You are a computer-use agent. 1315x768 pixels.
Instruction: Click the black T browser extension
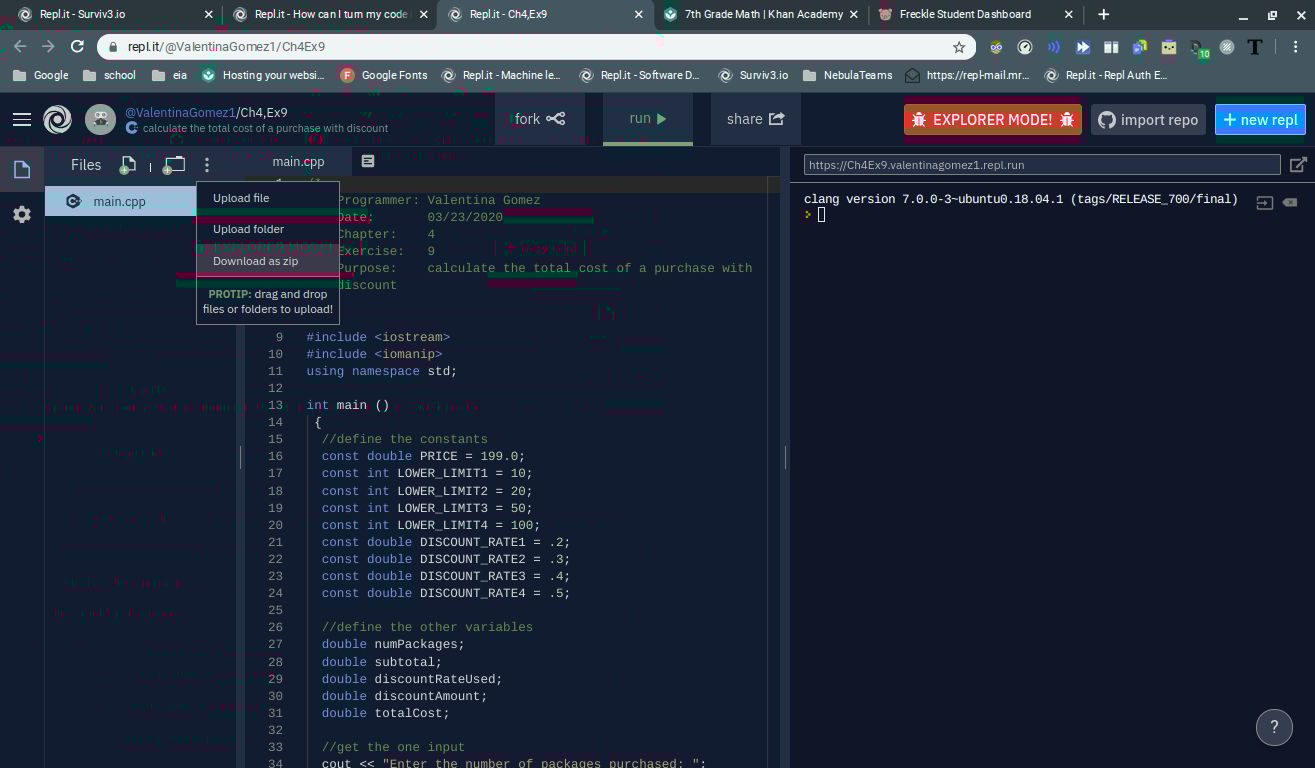(1255, 47)
